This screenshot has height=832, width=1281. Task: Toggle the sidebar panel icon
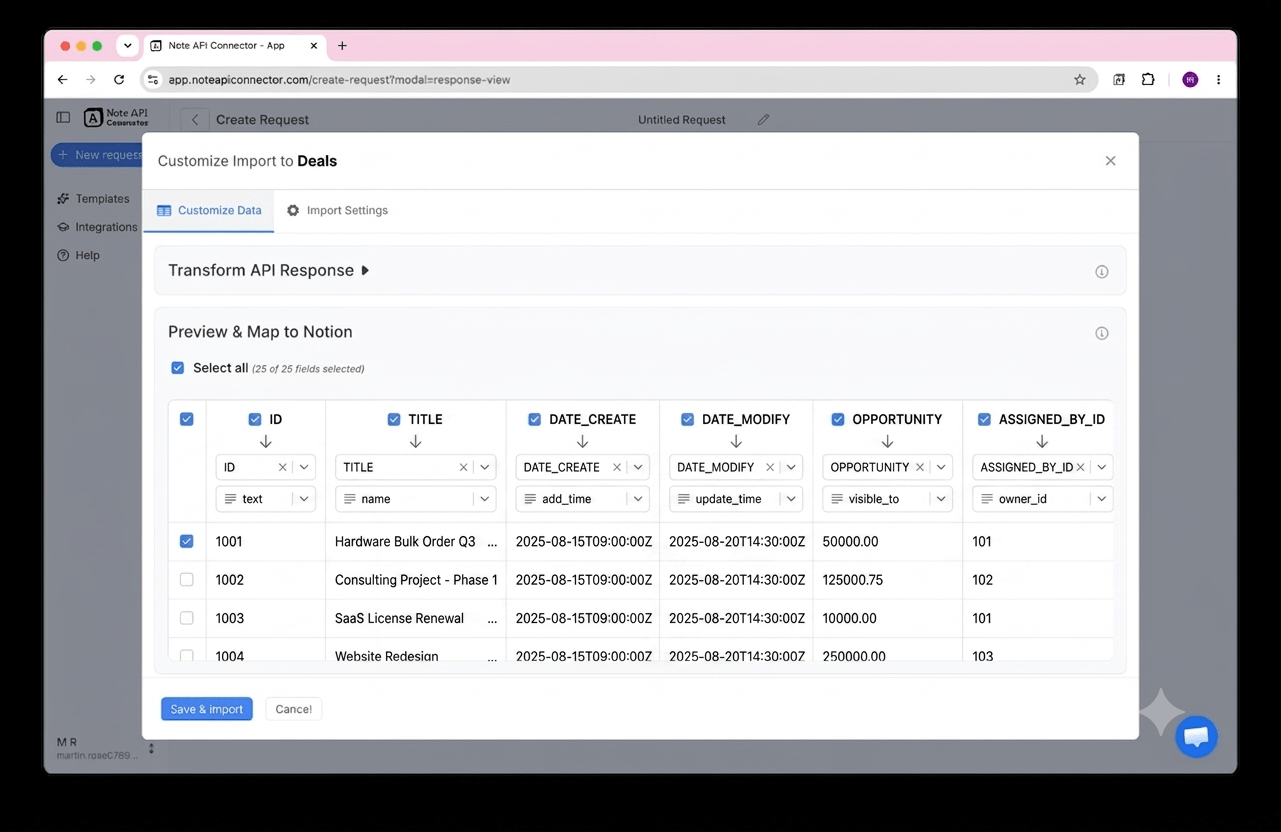coord(63,118)
